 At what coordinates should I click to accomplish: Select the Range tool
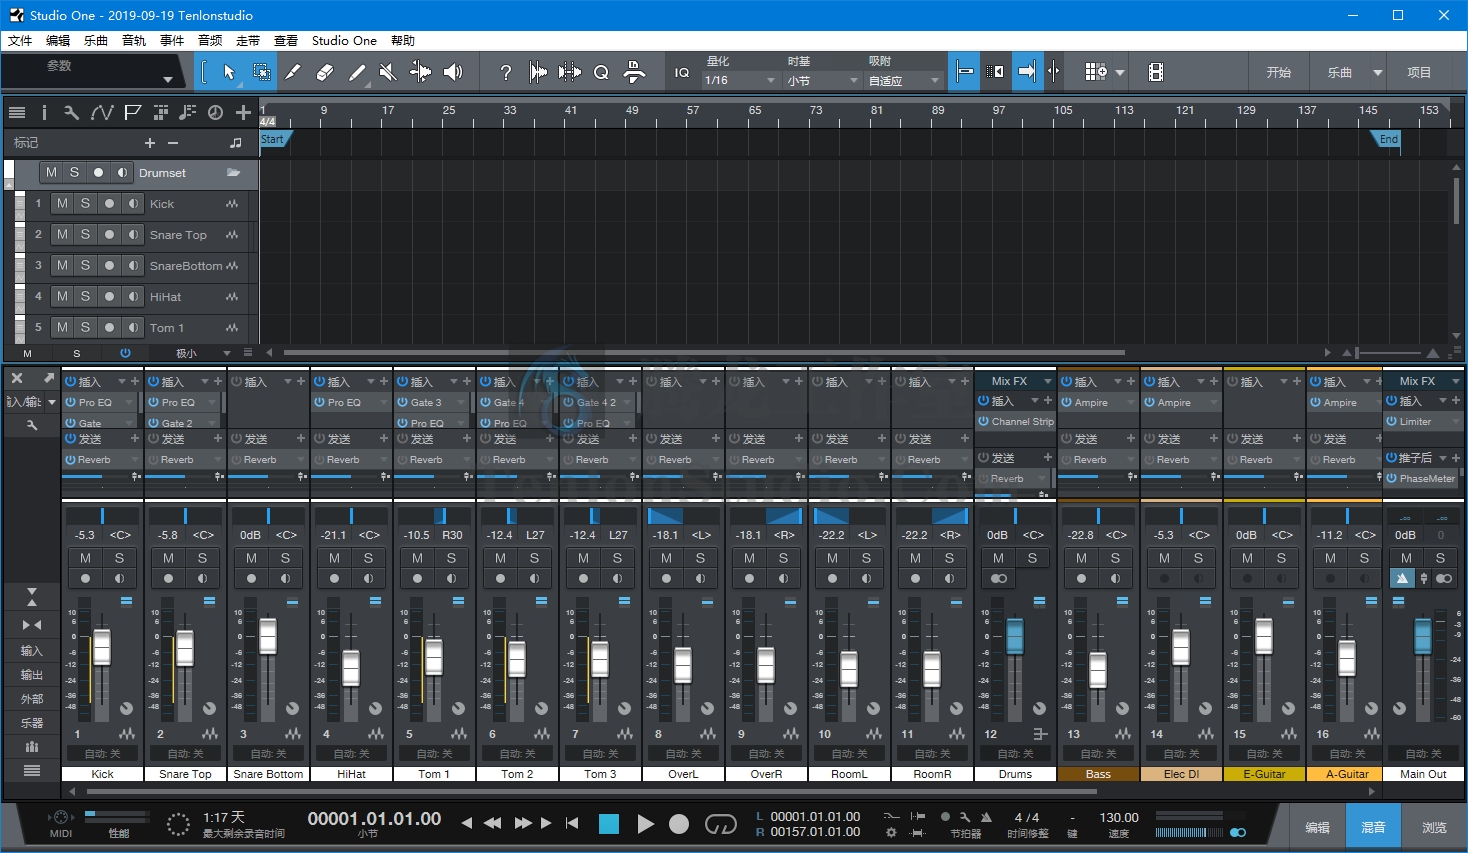261,72
